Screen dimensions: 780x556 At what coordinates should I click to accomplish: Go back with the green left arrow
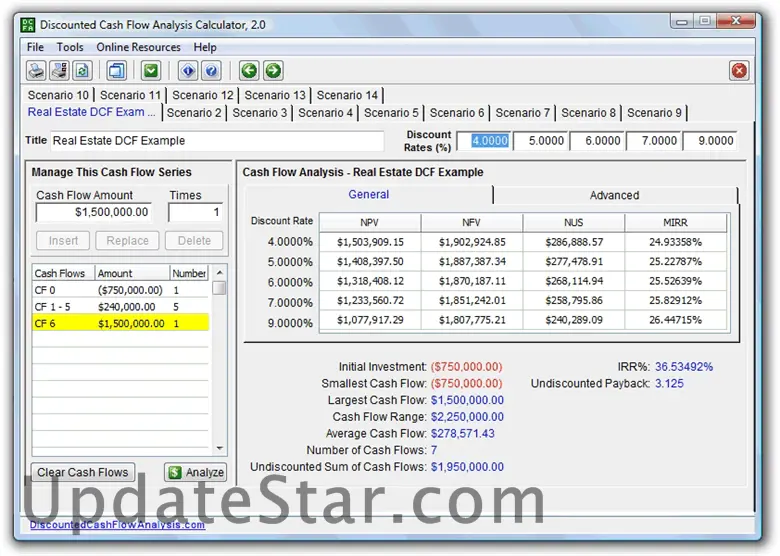point(249,71)
